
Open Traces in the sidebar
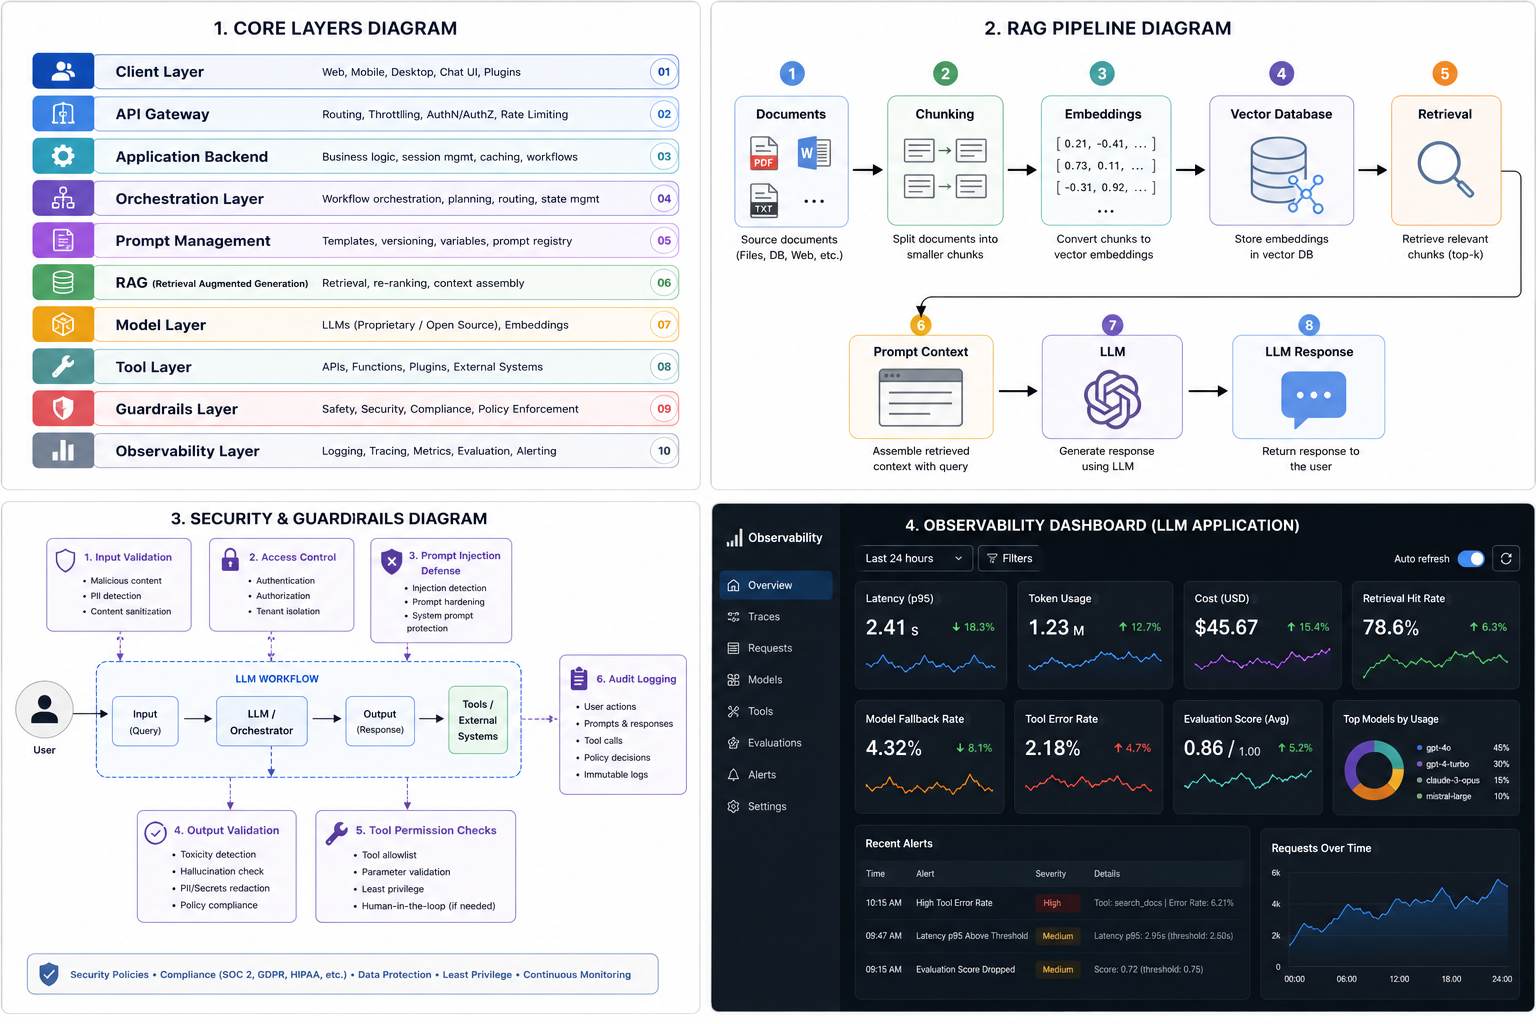(775, 617)
